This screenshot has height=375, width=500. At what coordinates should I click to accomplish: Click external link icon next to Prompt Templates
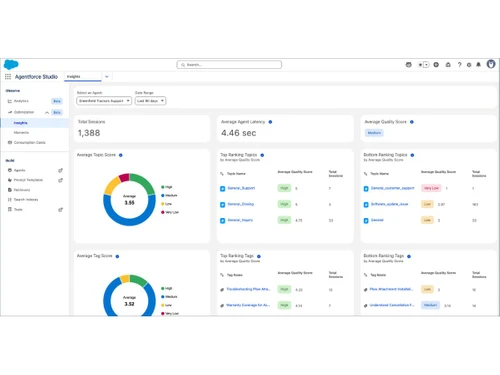pos(60,180)
